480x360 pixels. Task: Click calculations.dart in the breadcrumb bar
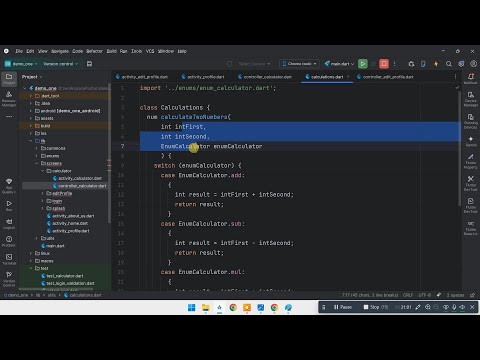pyautogui.click(x=83, y=295)
